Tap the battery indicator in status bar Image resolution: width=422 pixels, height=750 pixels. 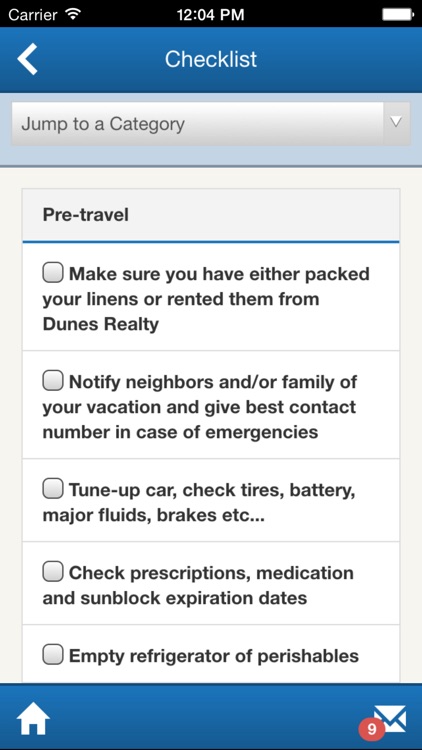[x=398, y=14]
